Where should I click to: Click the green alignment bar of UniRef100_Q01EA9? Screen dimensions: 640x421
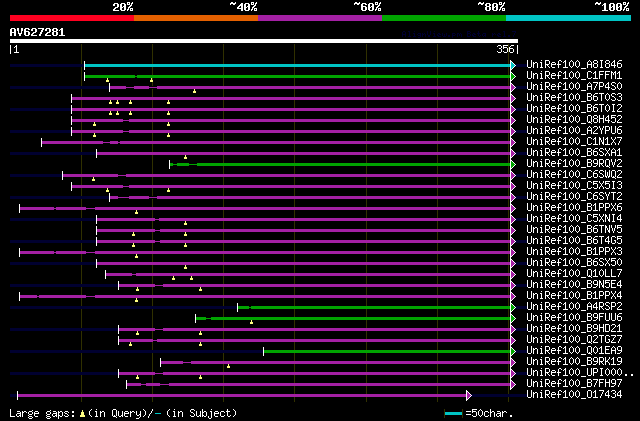point(387,351)
